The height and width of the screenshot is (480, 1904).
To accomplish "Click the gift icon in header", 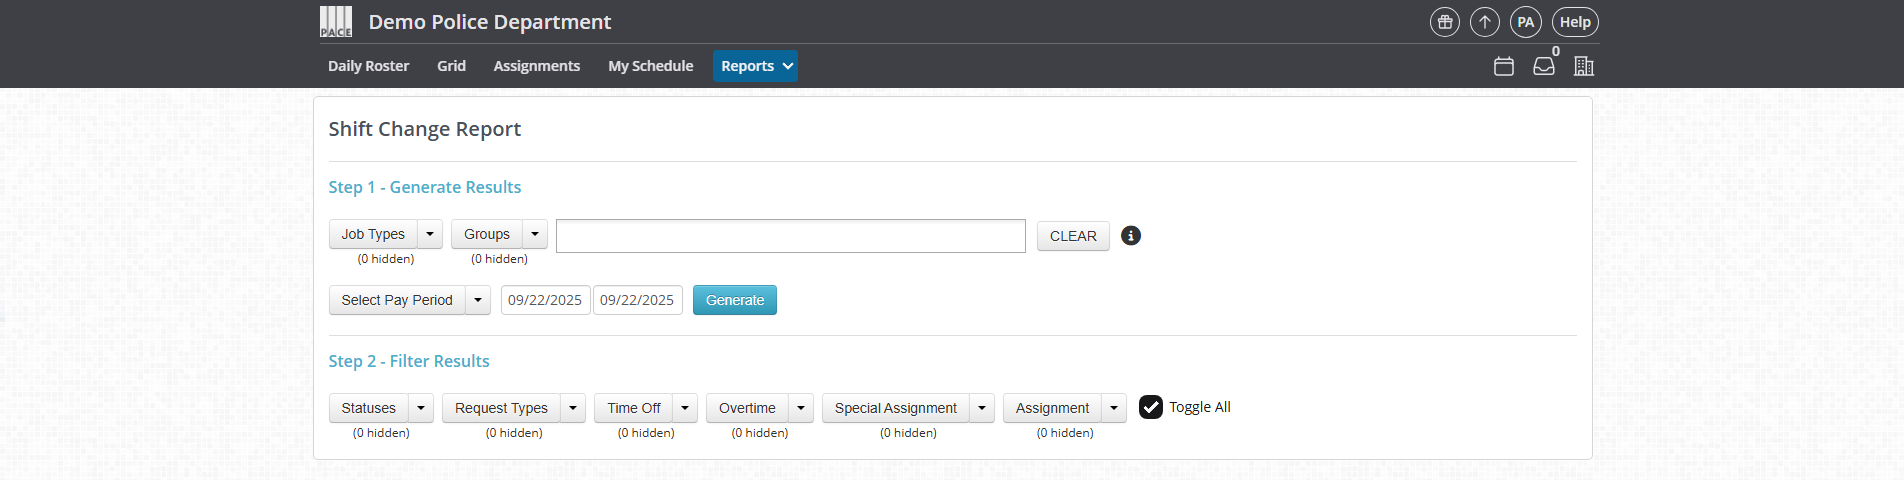I will pos(1445,22).
